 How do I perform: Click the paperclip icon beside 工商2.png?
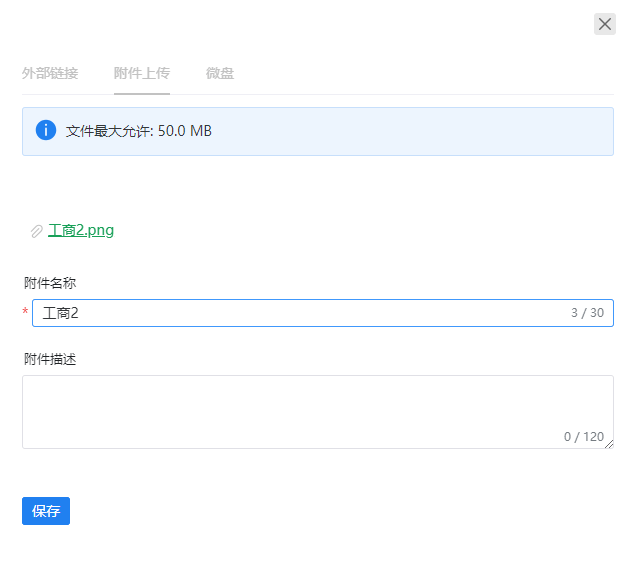(x=36, y=231)
